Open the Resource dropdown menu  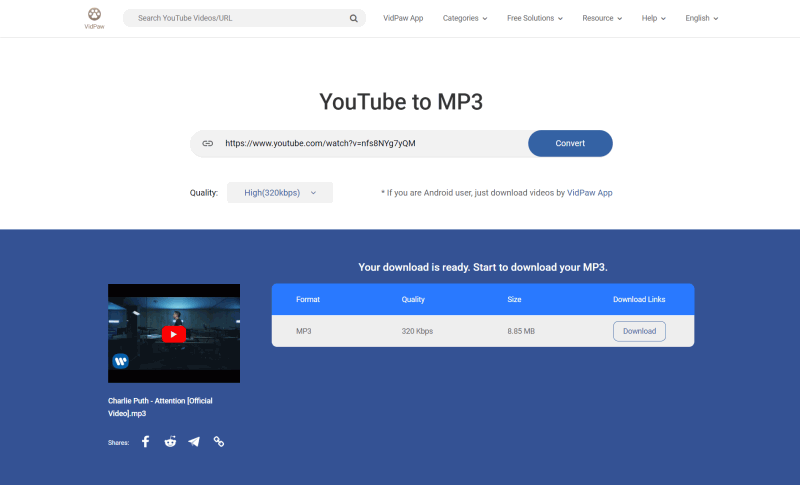pyautogui.click(x=602, y=18)
